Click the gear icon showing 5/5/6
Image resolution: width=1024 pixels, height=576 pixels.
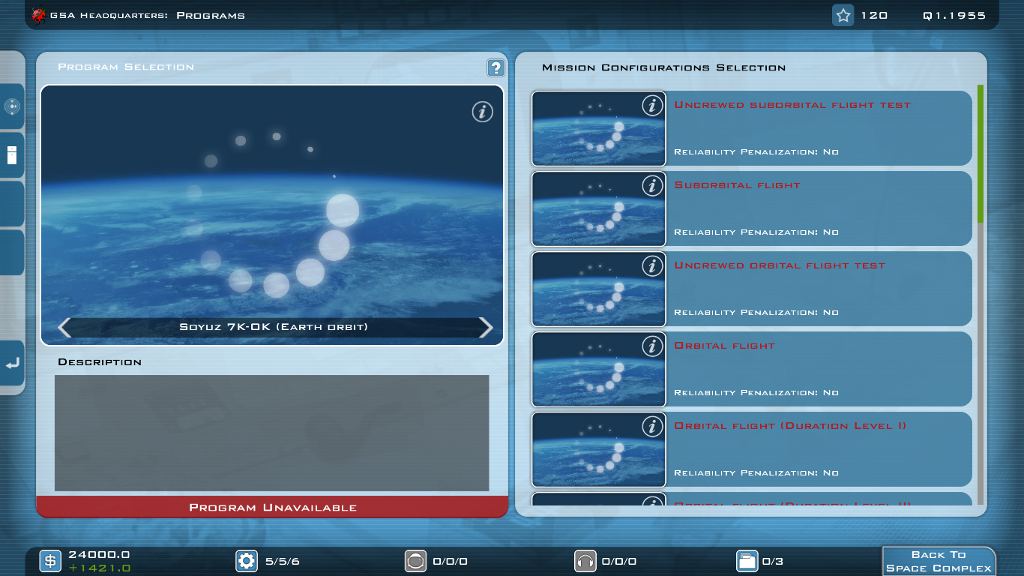pyautogui.click(x=246, y=561)
